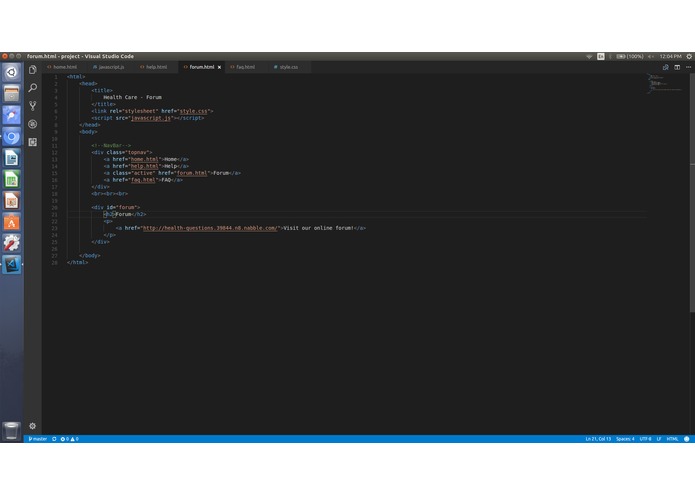Viewport: 695px width, 494px height.
Task: Click the Visual Studio Code dock icon
Action: [x=12, y=265]
